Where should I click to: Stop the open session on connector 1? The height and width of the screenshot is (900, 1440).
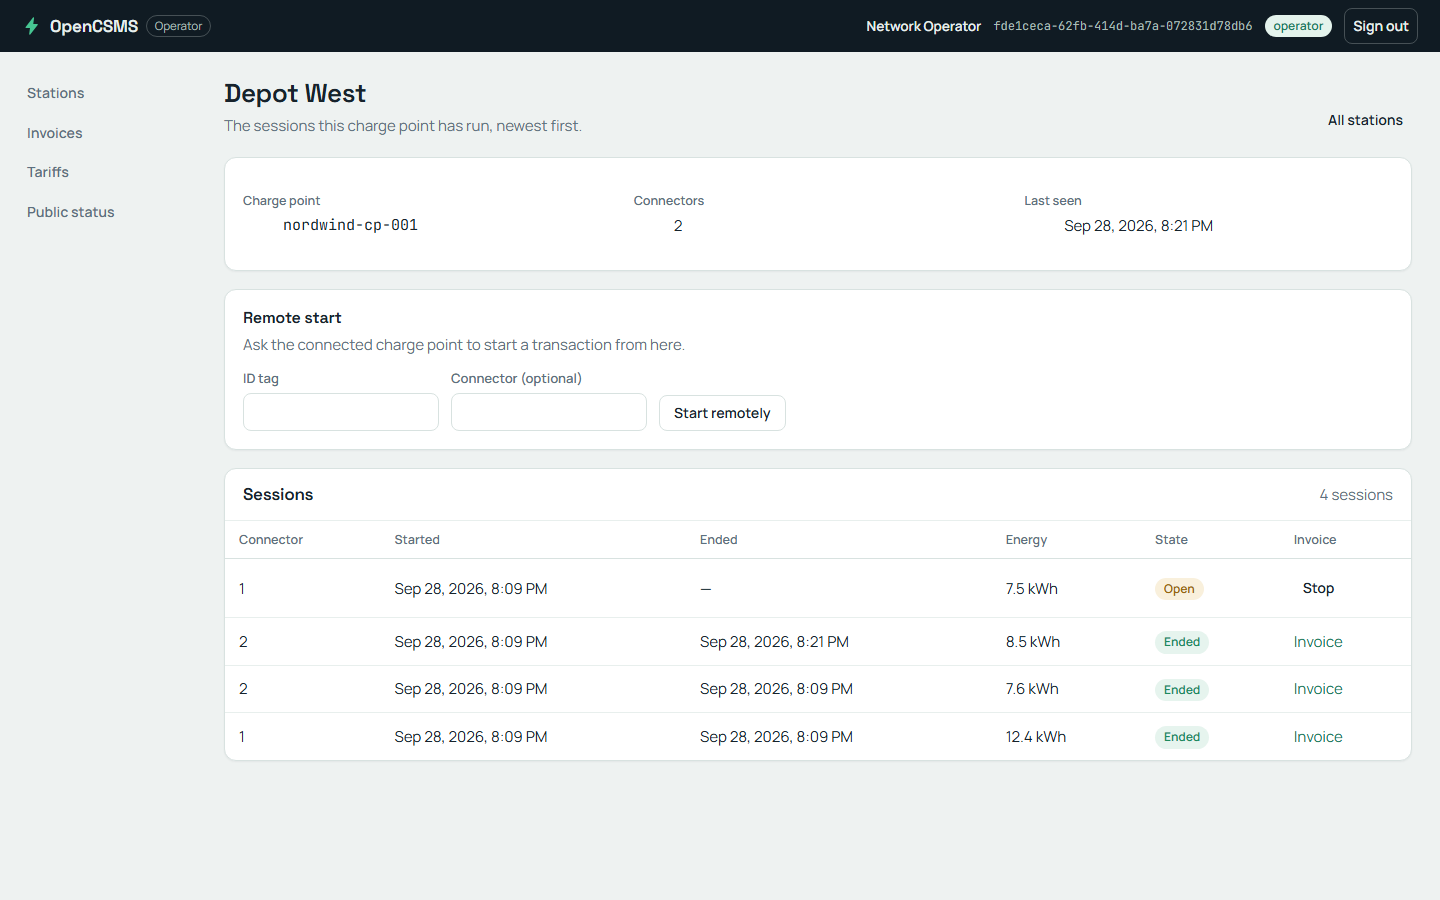(1318, 588)
